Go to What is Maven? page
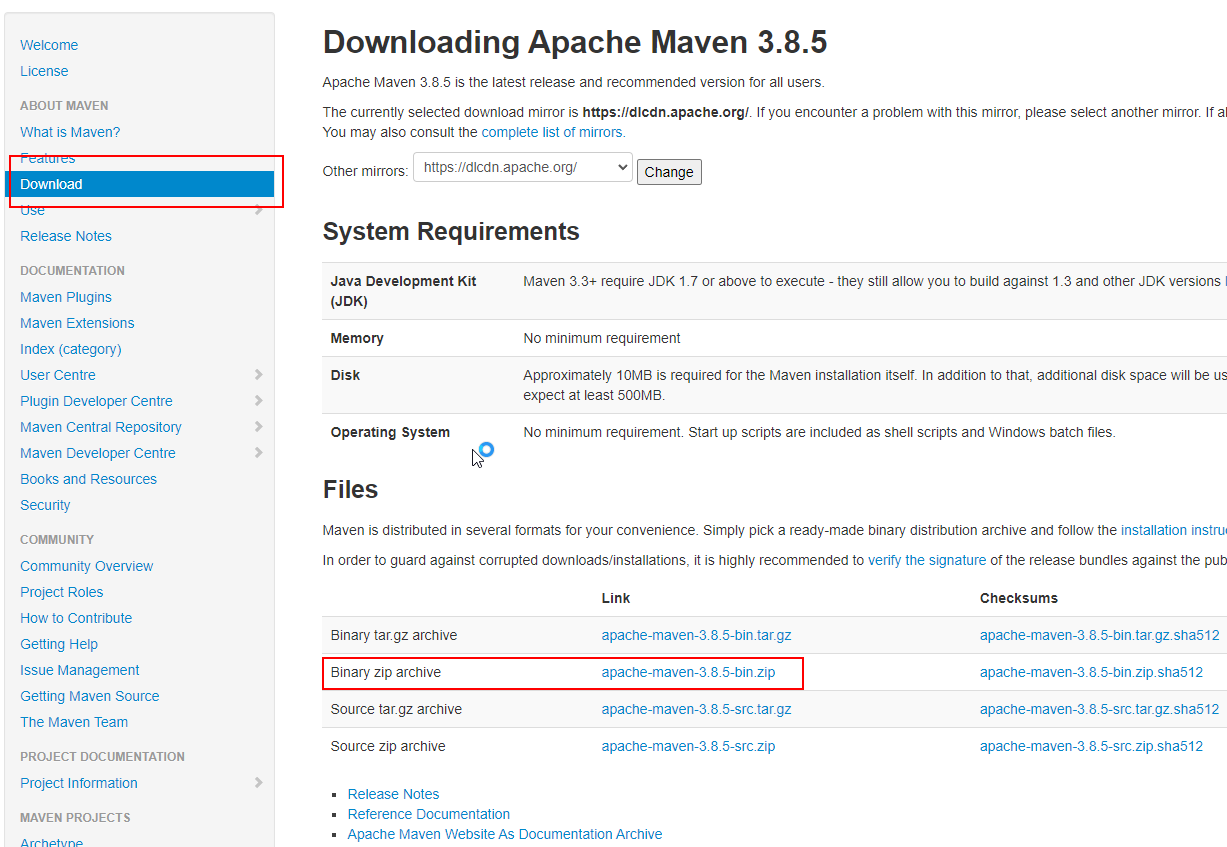Screen dimensions: 1227x847 [70, 132]
